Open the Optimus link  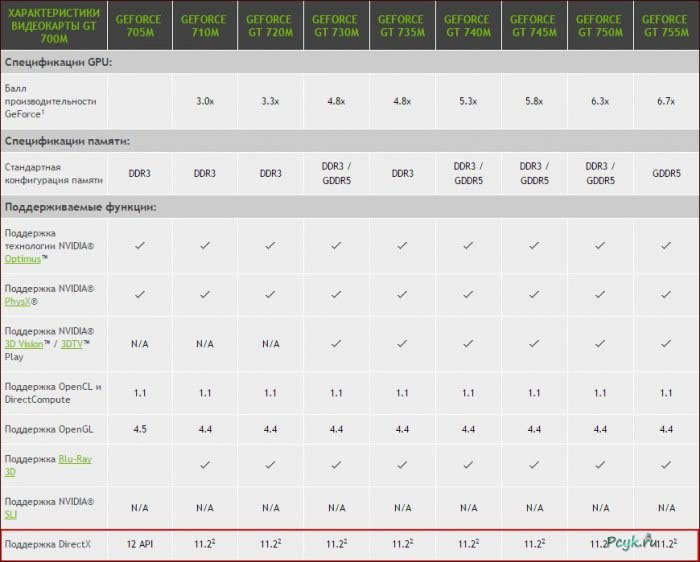click(23, 259)
